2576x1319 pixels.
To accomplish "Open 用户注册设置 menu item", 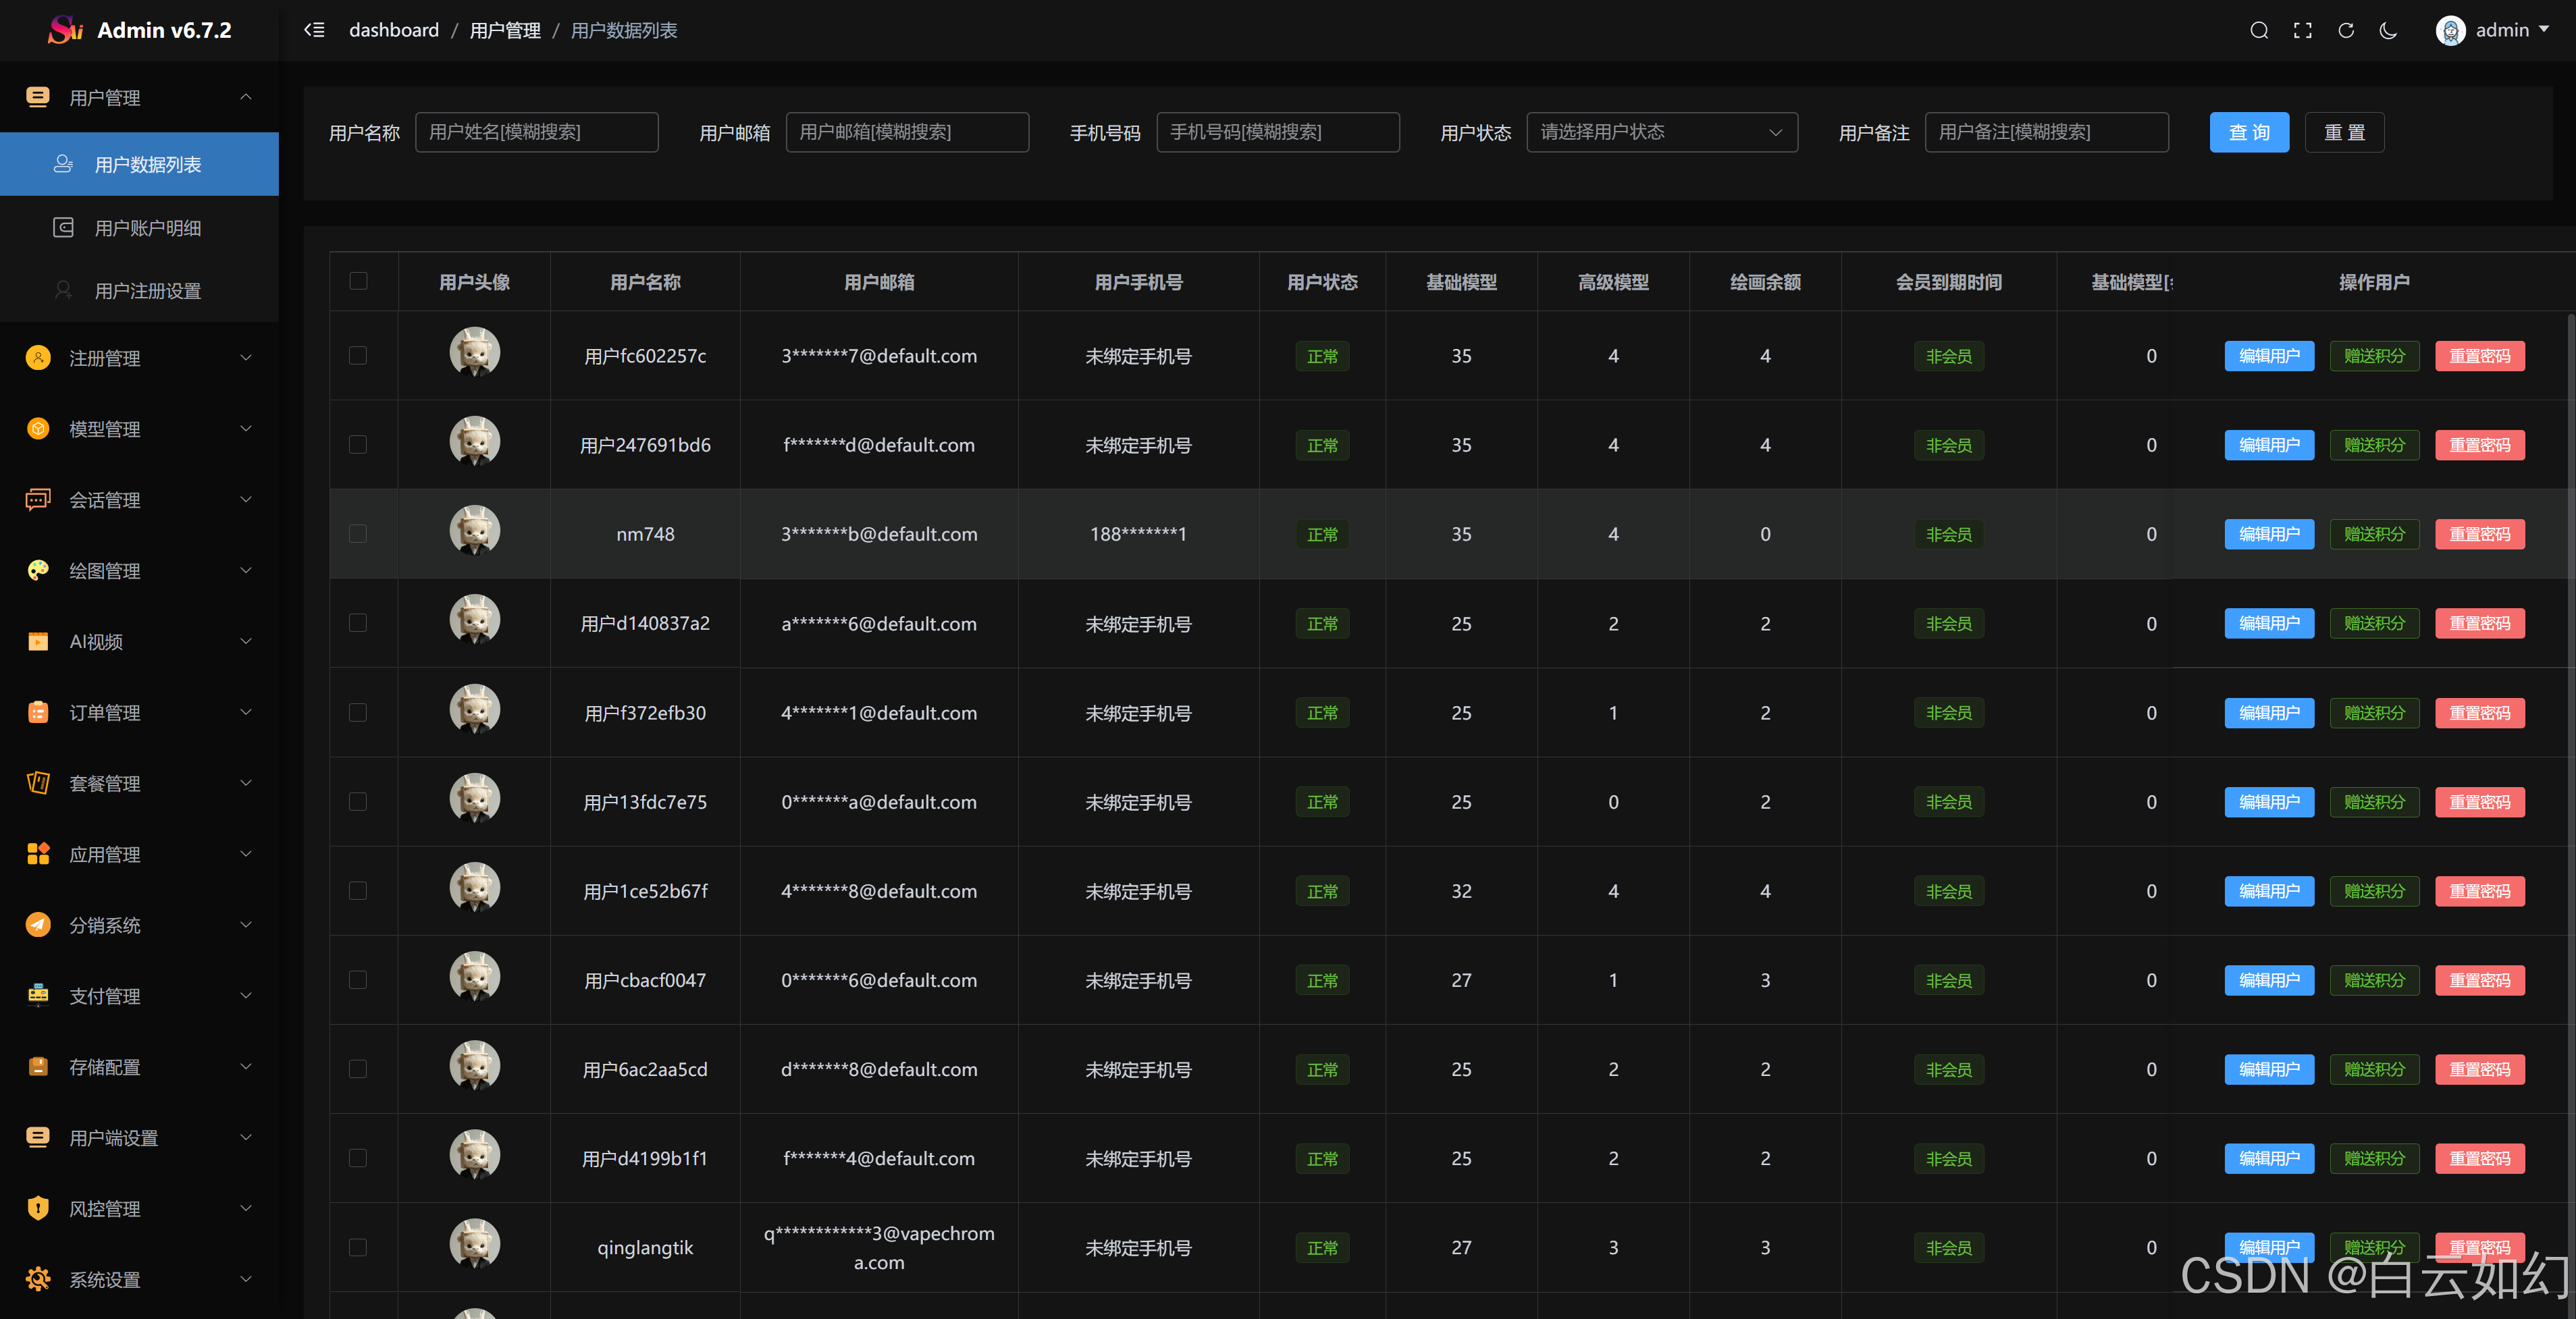I will pyautogui.click(x=147, y=291).
